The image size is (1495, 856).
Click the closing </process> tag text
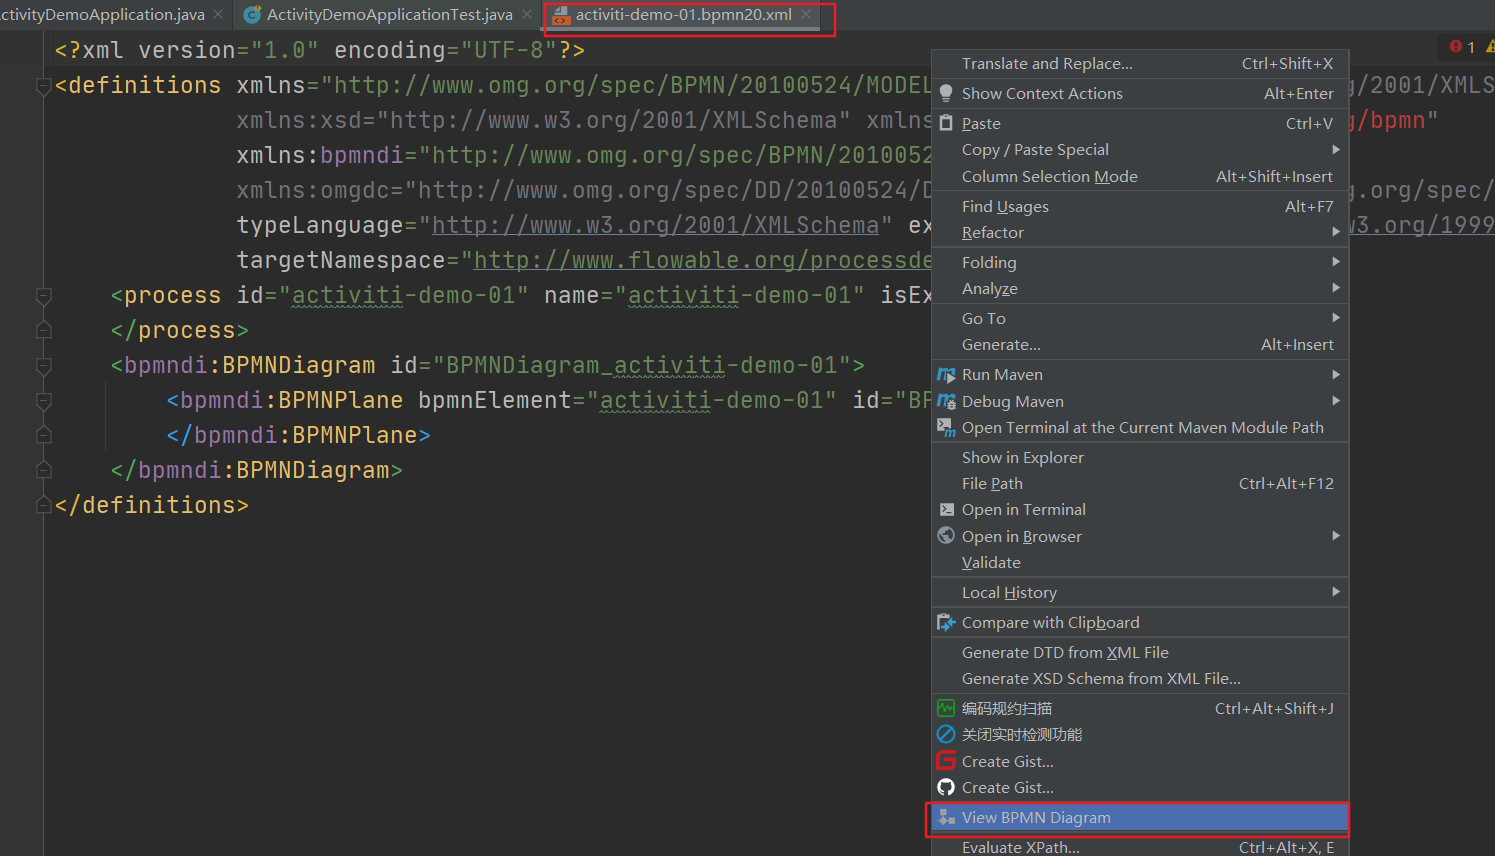pos(180,330)
